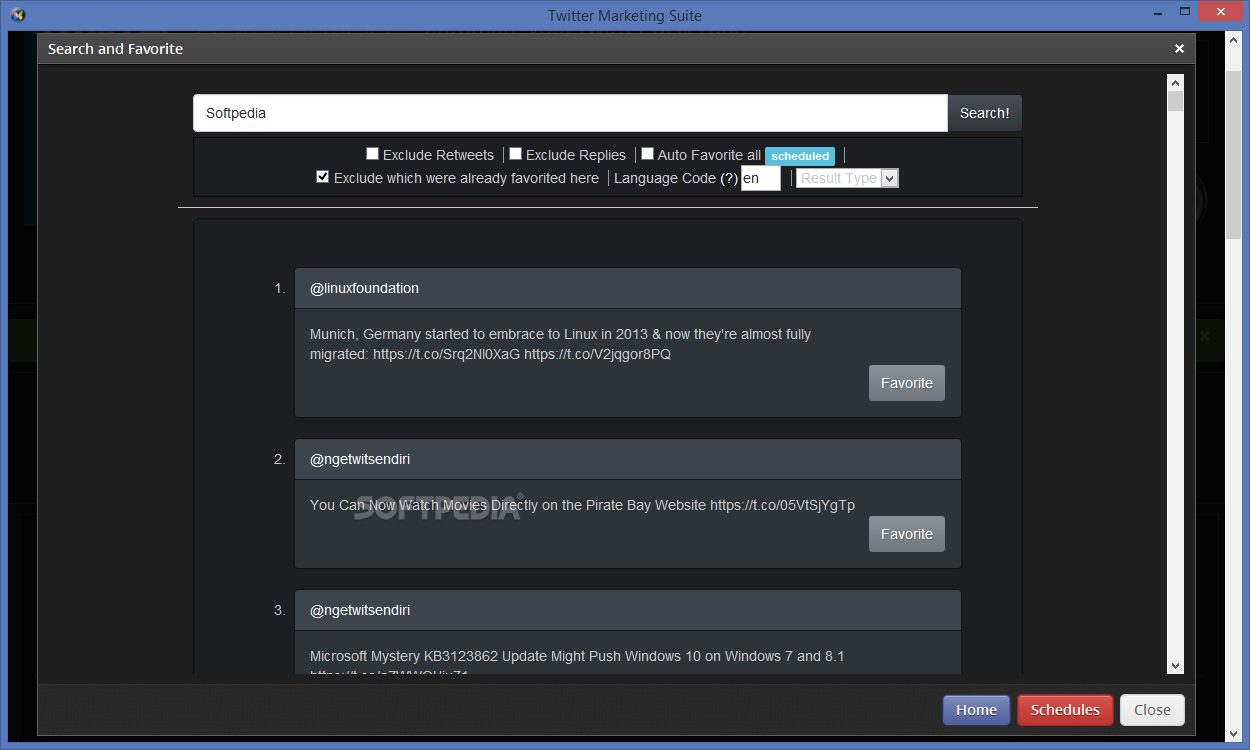The image size is (1250, 750).
Task: Click the dialog scrollbar down arrow
Action: coord(1176,665)
